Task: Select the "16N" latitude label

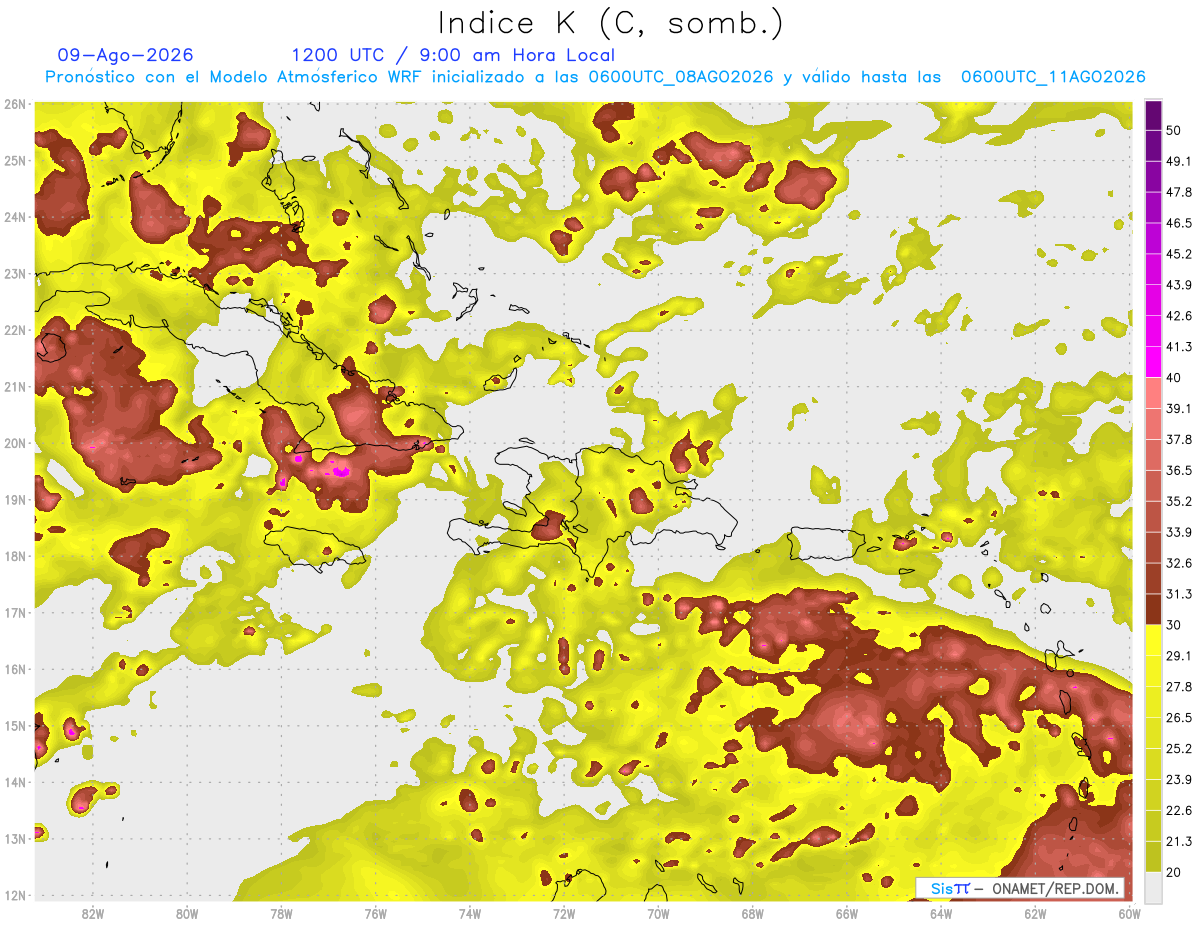Action: click(16, 669)
